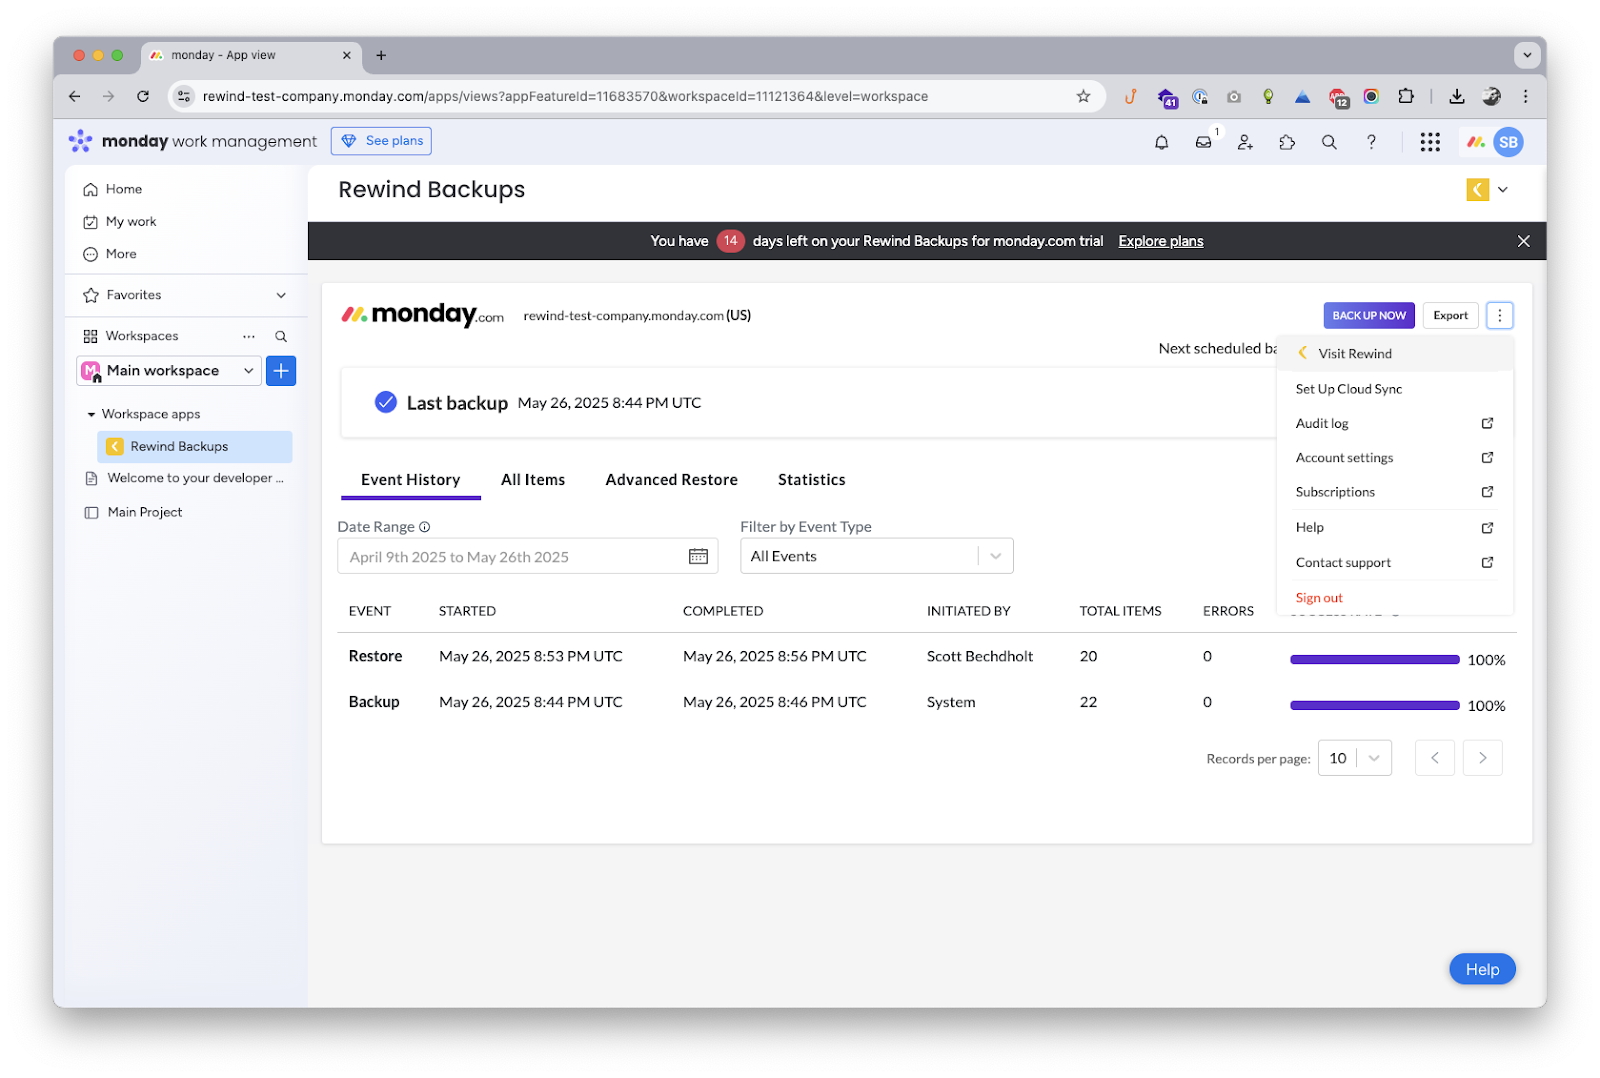Click the monday search magnifier icon
The width and height of the screenshot is (1600, 1078).
(1329, 142)
